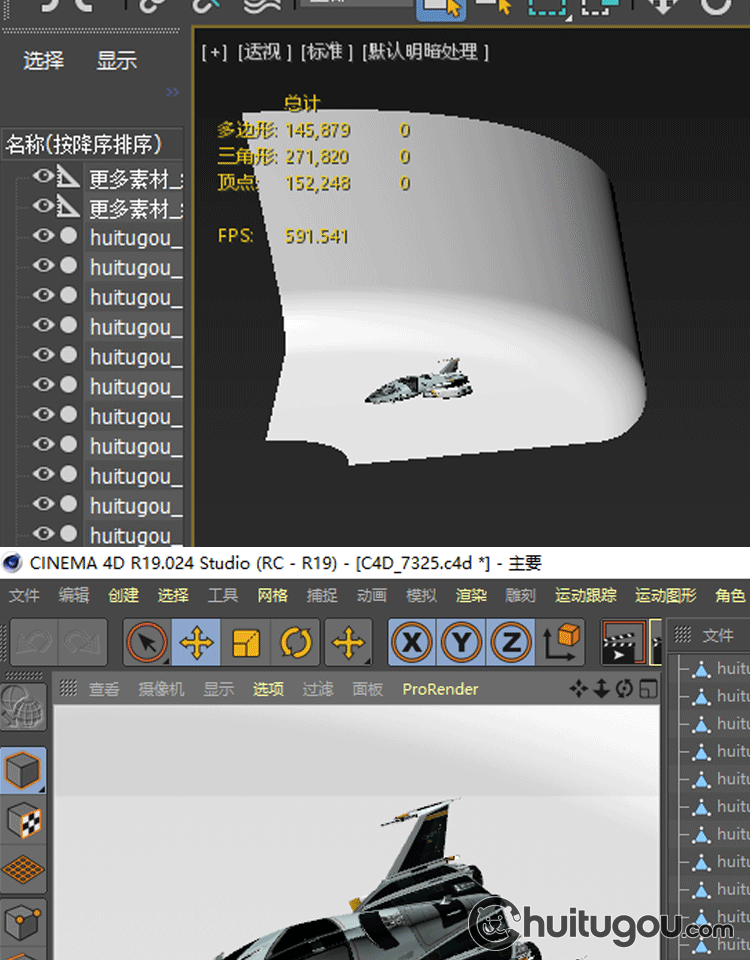Pick the Rotate tool in Cinema 4D toolbar
Screen dimensions: 750x960
coord(296,642)
